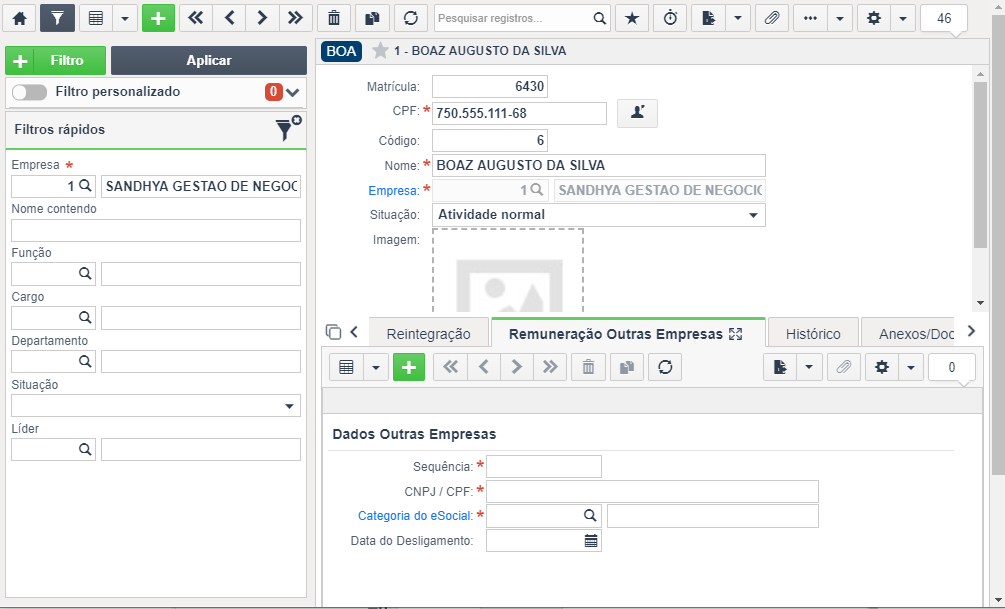Jump to first record in main toolbar
Screen dimensions: 1005x609
[195, 18]
